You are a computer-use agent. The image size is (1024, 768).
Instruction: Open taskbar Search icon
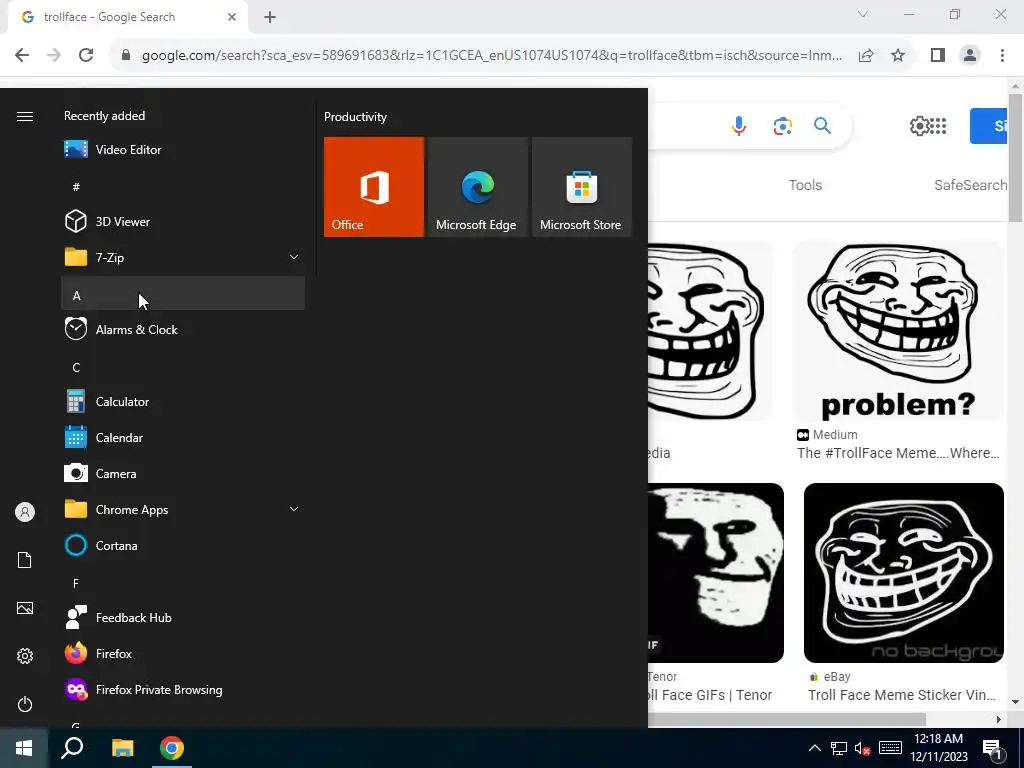tap(72, 748)
